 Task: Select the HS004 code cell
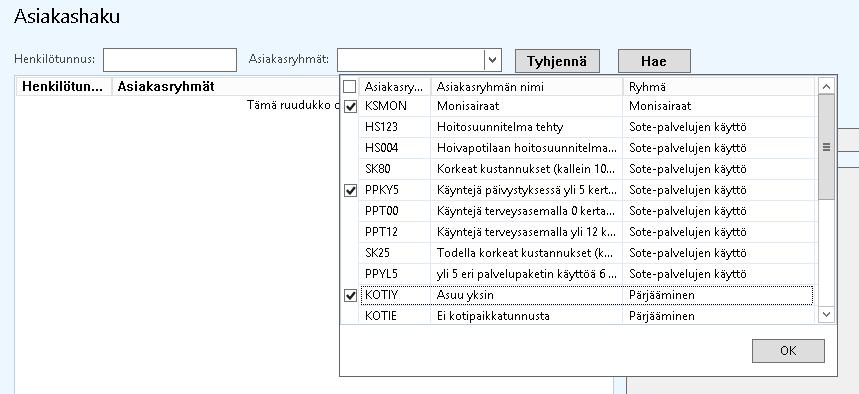[x=395, y=148]
